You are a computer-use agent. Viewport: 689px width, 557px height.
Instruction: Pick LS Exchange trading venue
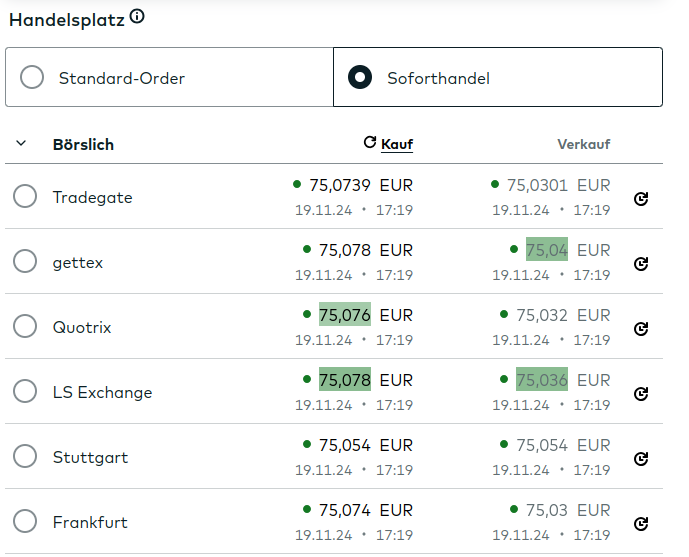point(25,392)
